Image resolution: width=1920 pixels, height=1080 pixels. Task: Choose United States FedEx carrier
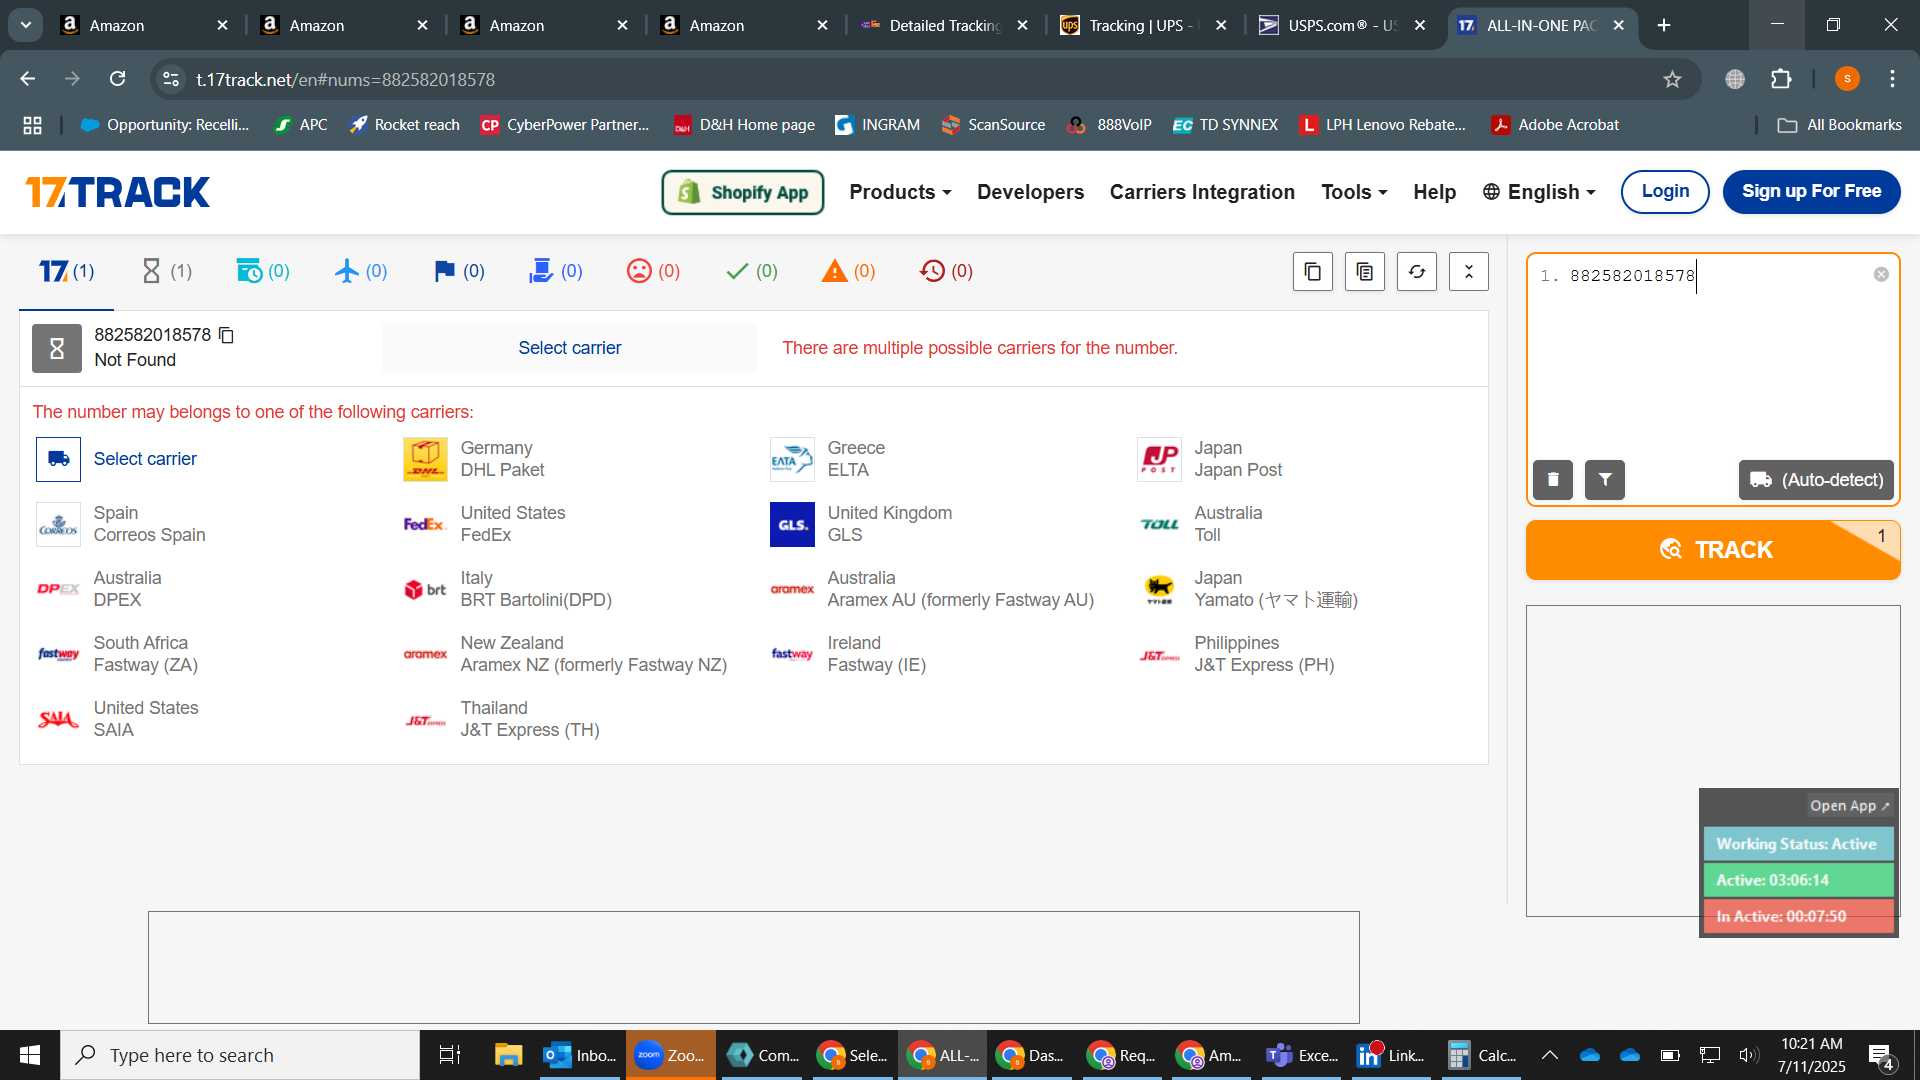[484, 524]
